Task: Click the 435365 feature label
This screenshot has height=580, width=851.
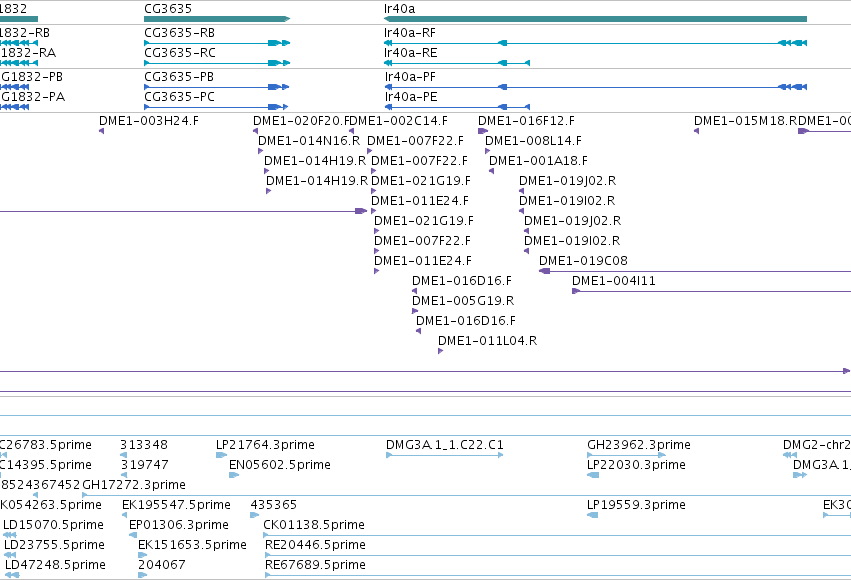Action: point(274,505)
